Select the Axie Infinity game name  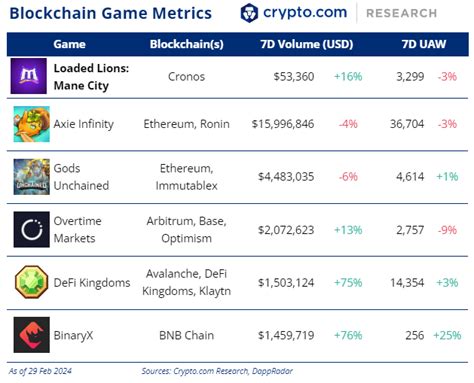(x=84, y=124)
